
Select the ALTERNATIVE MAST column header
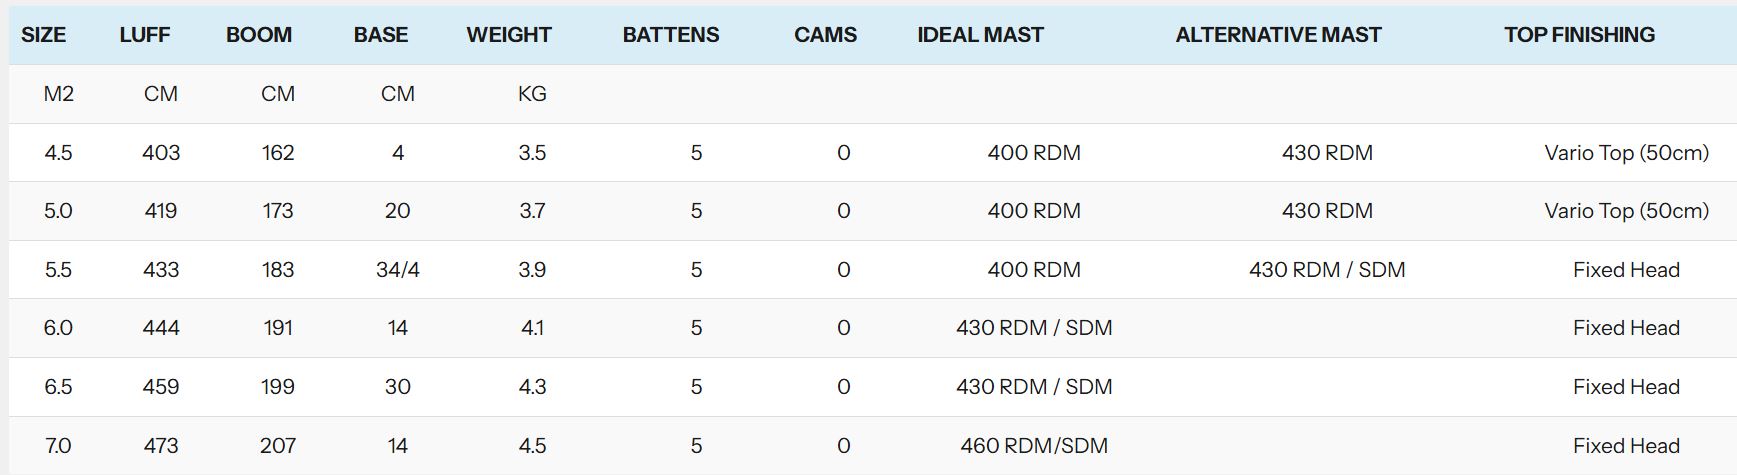click(x=1278, y=35)
